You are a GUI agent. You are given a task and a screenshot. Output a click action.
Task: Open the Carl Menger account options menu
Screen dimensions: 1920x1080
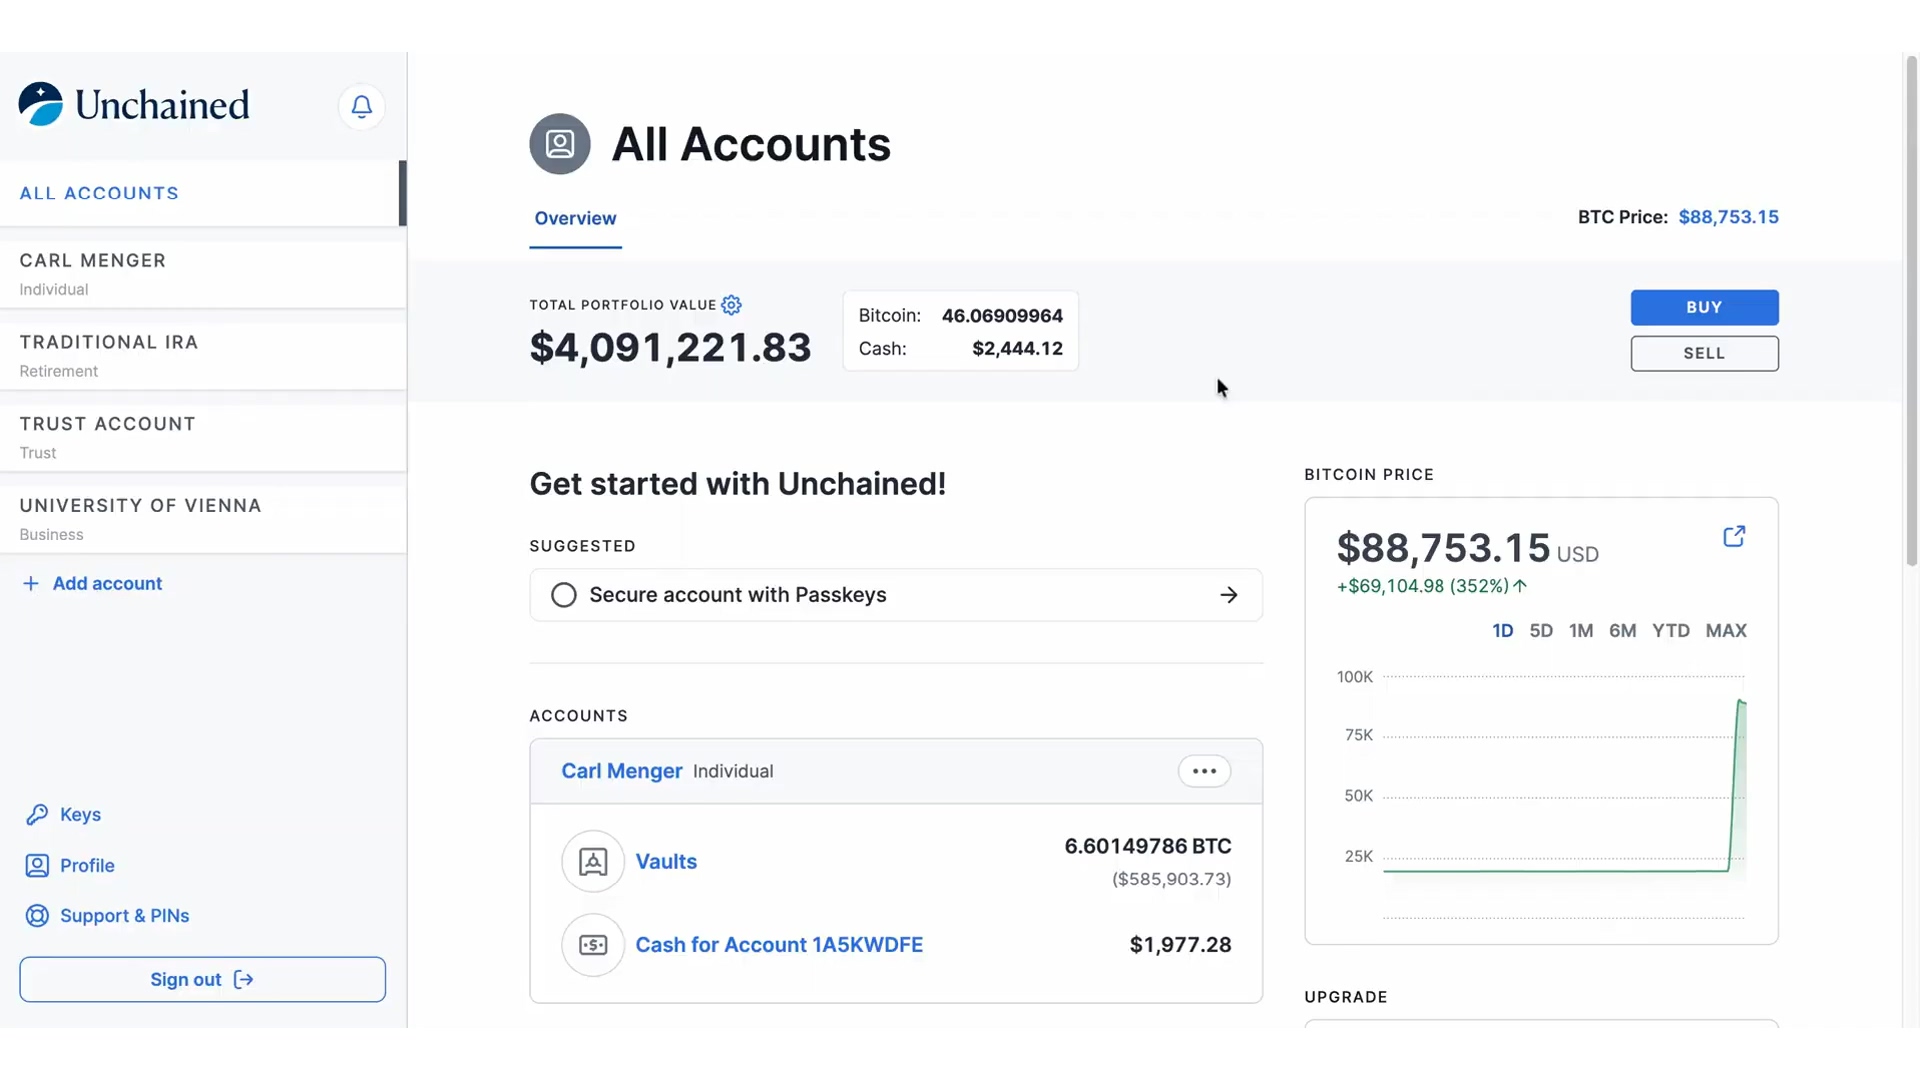1204,771
